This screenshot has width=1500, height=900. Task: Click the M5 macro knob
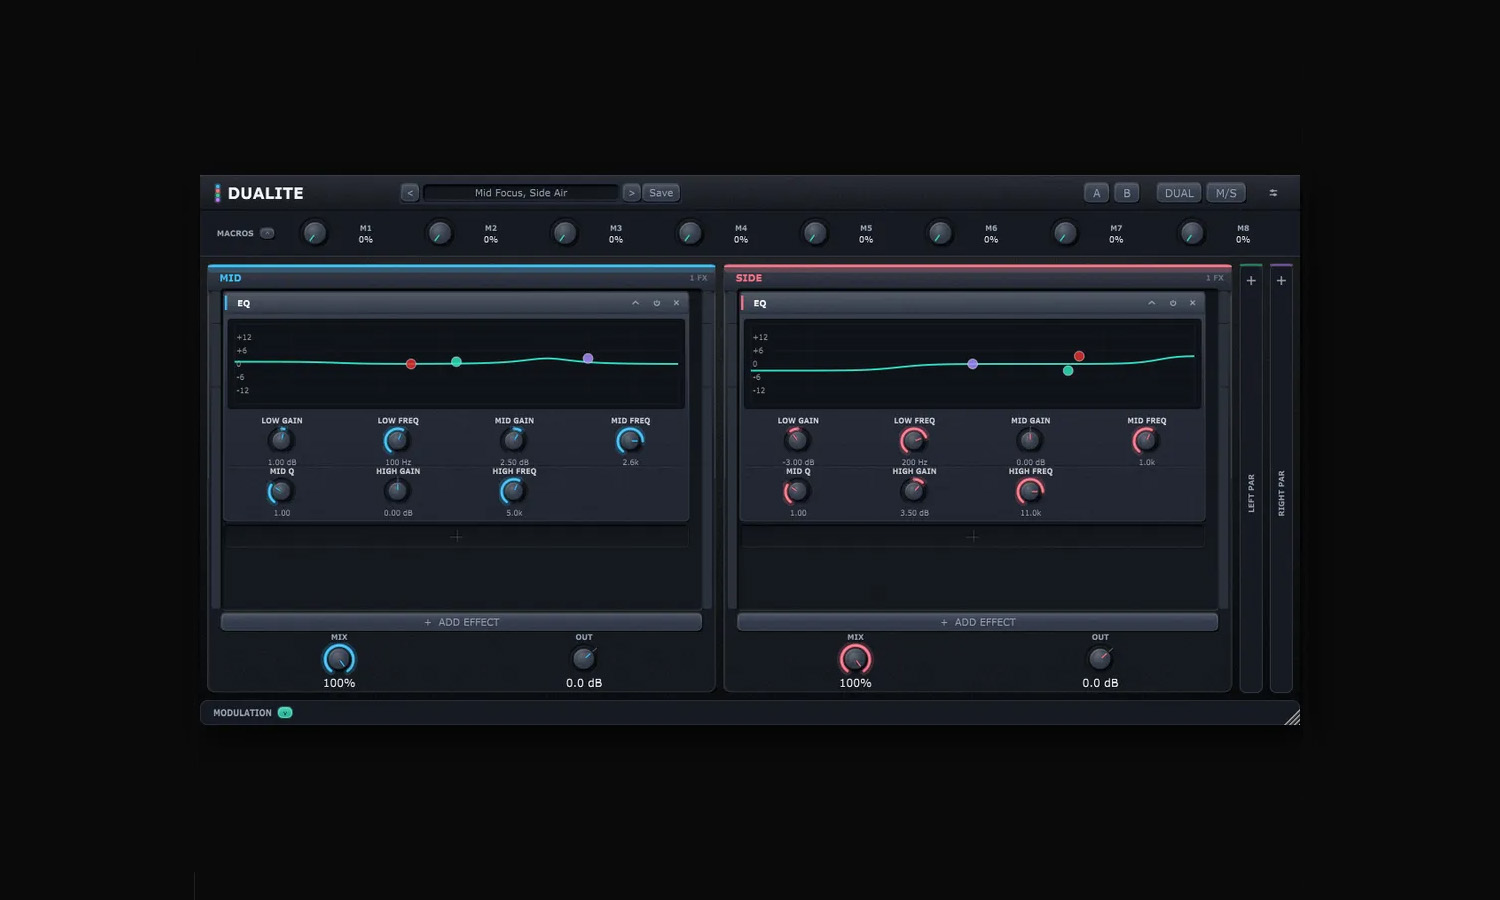click(814, 234)
